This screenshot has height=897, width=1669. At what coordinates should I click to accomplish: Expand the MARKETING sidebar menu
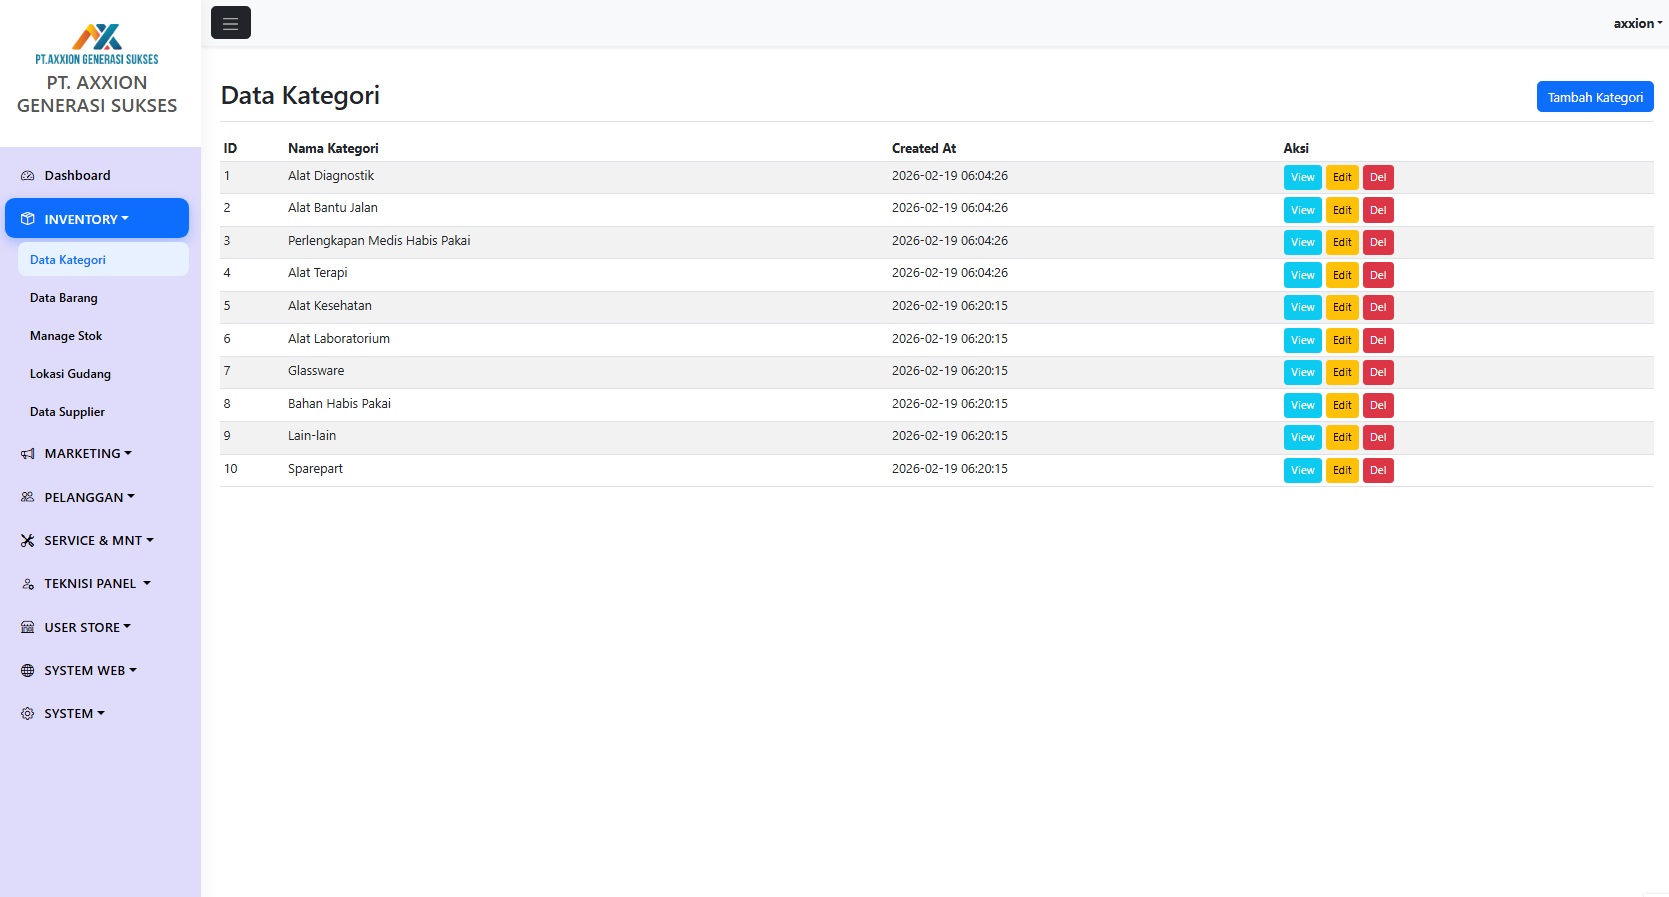coord(97,454)
